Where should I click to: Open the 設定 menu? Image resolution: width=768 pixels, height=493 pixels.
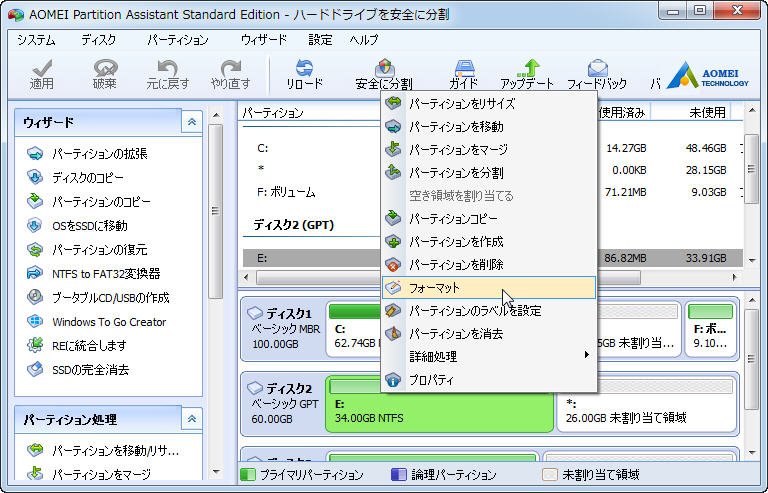coord(320,40)
